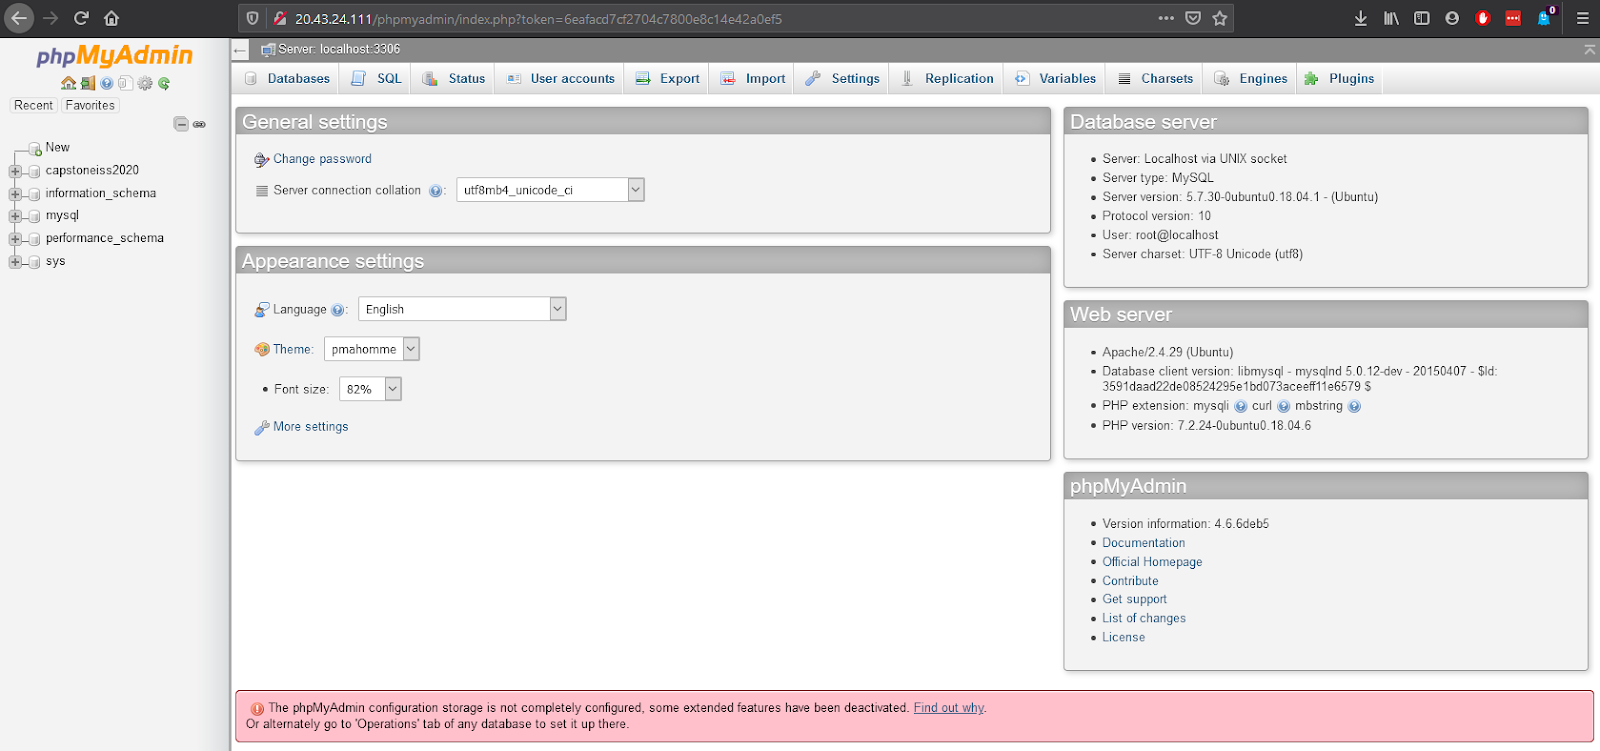Open Firefox Downloads icon
Image resolution: width=1600 pixels, height=751 pixels.
(x=1361, y=18)
